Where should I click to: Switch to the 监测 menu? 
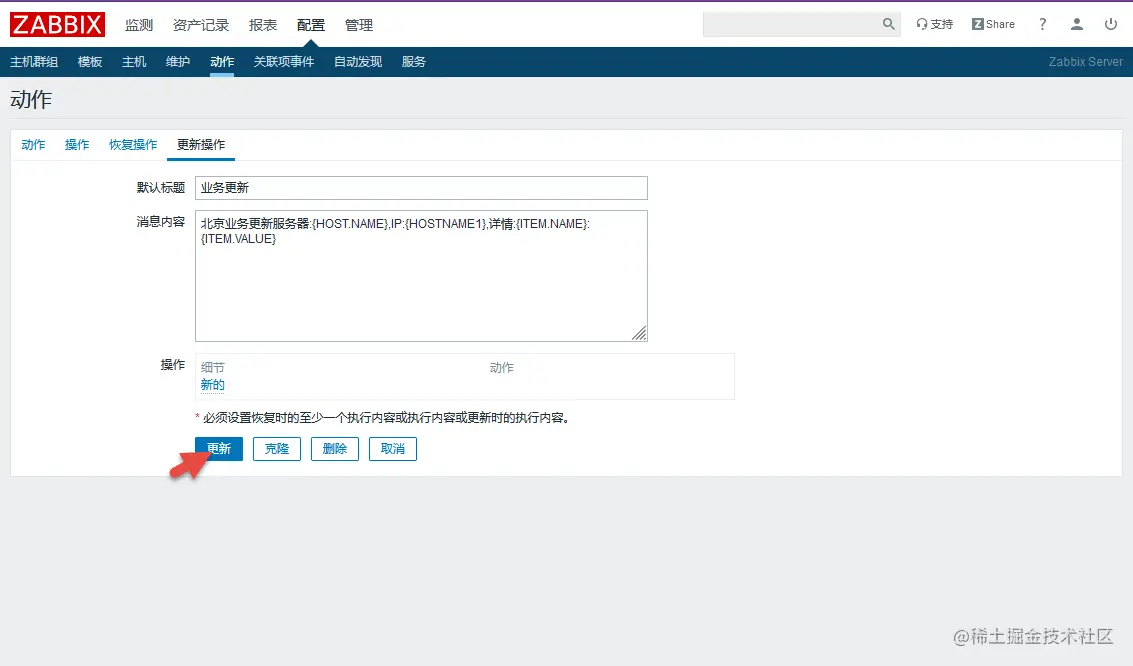point(140,25)
